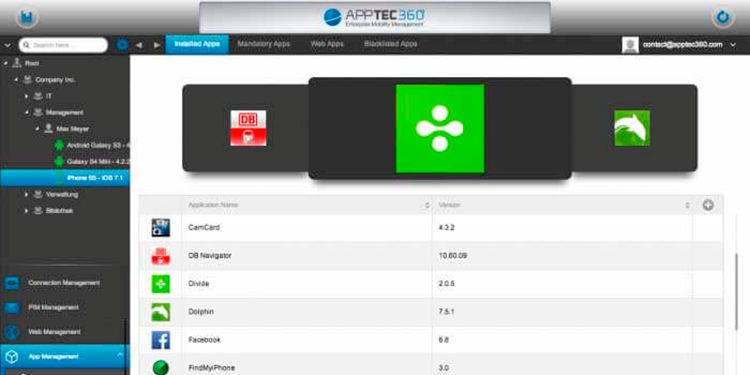
Task: Switch to Blacklisted Apps tab
Action: (x=390, y=44)
